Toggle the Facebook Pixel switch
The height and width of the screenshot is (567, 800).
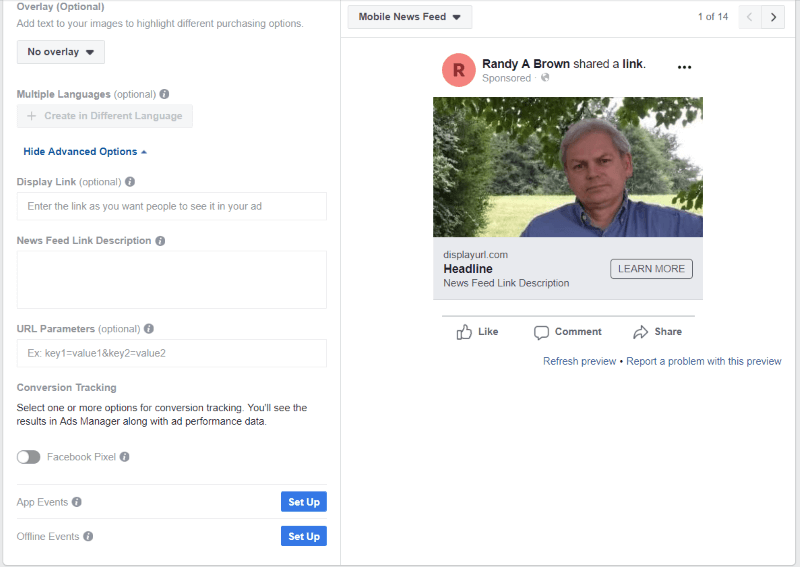click(29, 457)
